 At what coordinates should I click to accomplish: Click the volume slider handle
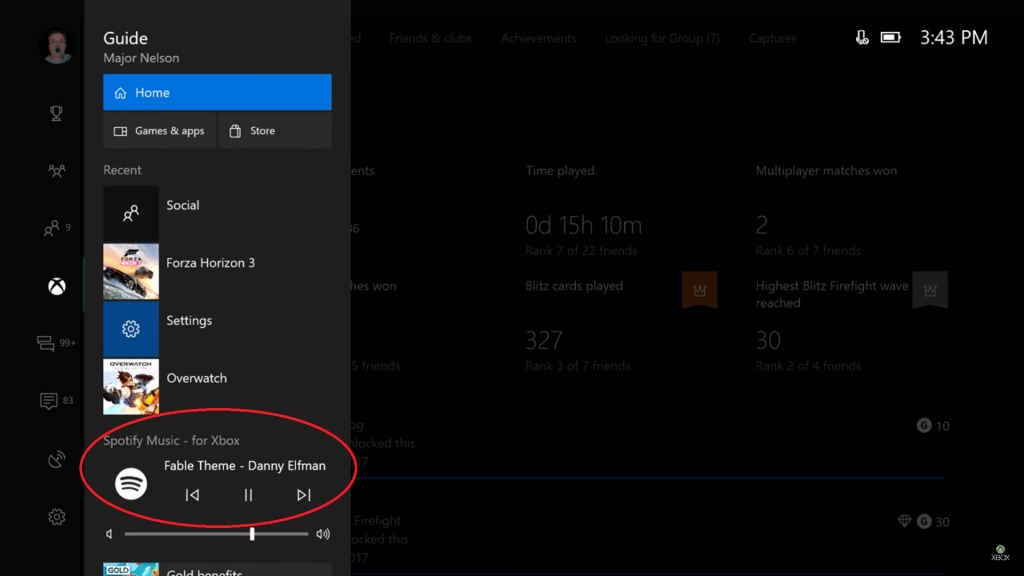(252, 534)
